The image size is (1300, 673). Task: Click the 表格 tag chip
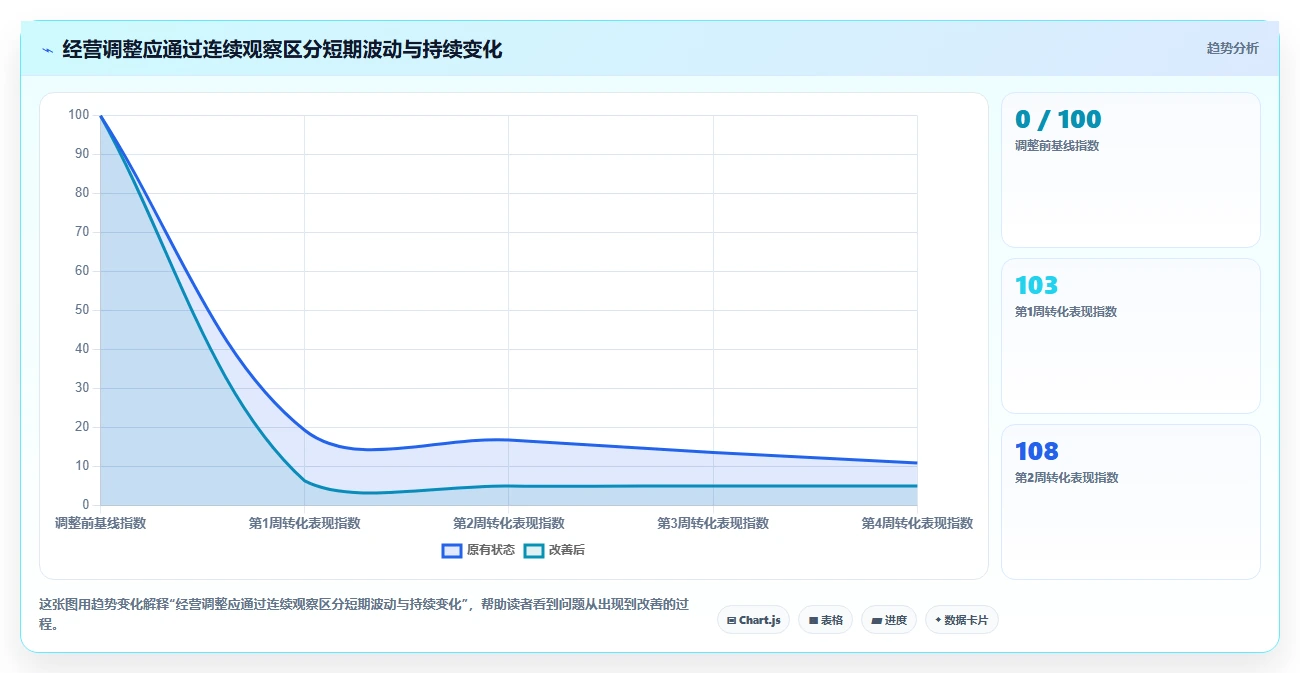pyautogui.click(x=825, y=620)
